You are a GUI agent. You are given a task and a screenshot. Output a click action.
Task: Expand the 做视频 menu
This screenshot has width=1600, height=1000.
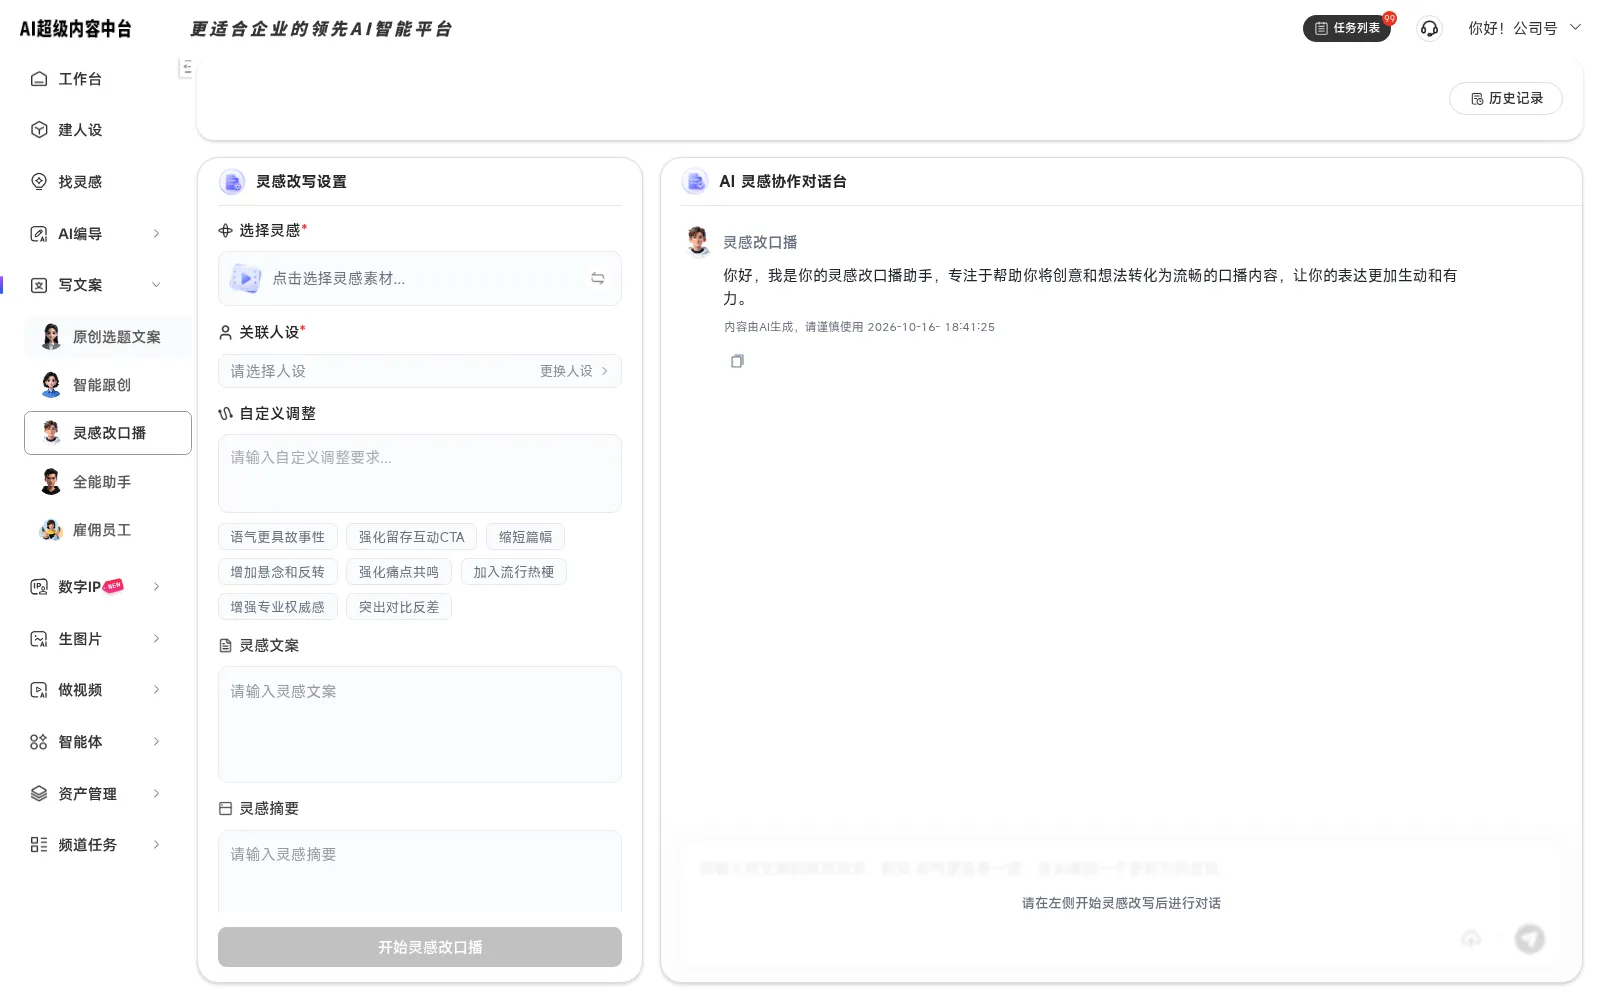(x=96, y=690)
